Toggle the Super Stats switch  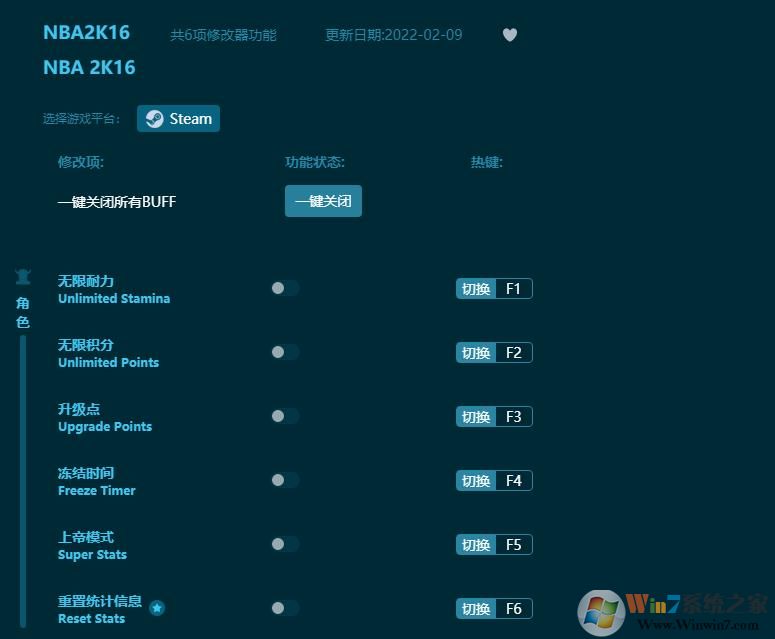285,544
